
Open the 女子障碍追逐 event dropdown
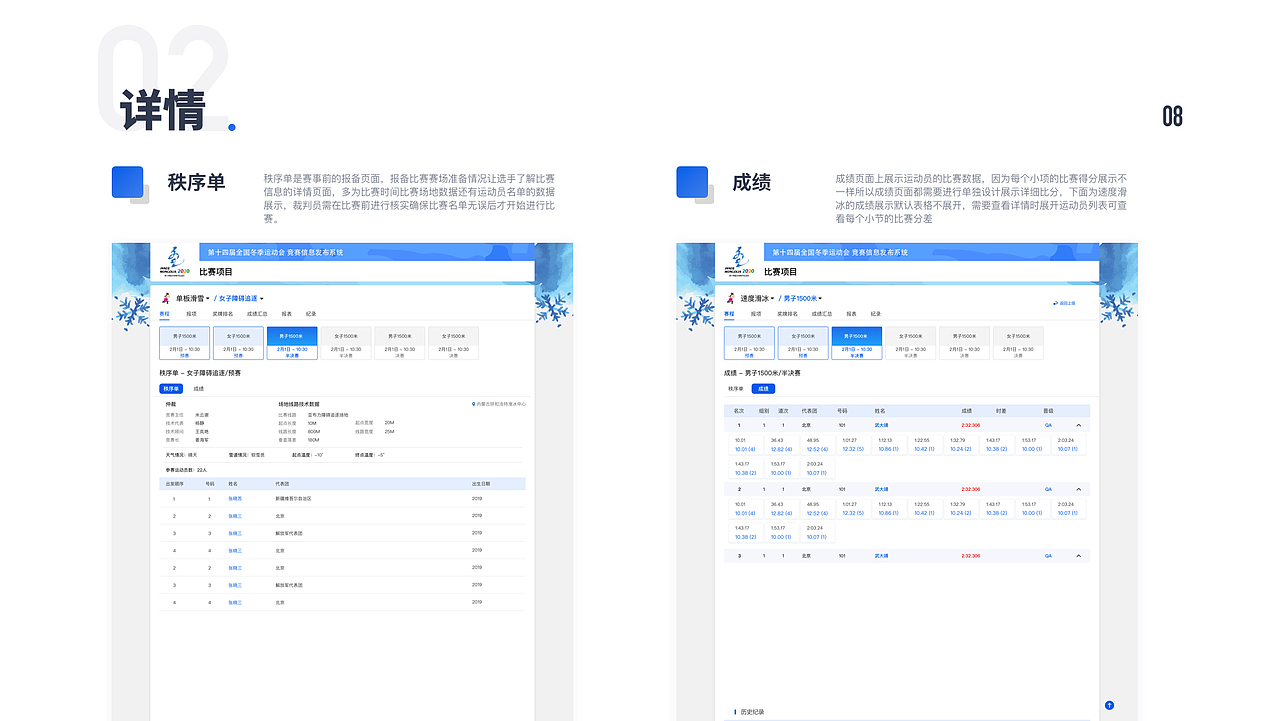(x=241, y=298)
